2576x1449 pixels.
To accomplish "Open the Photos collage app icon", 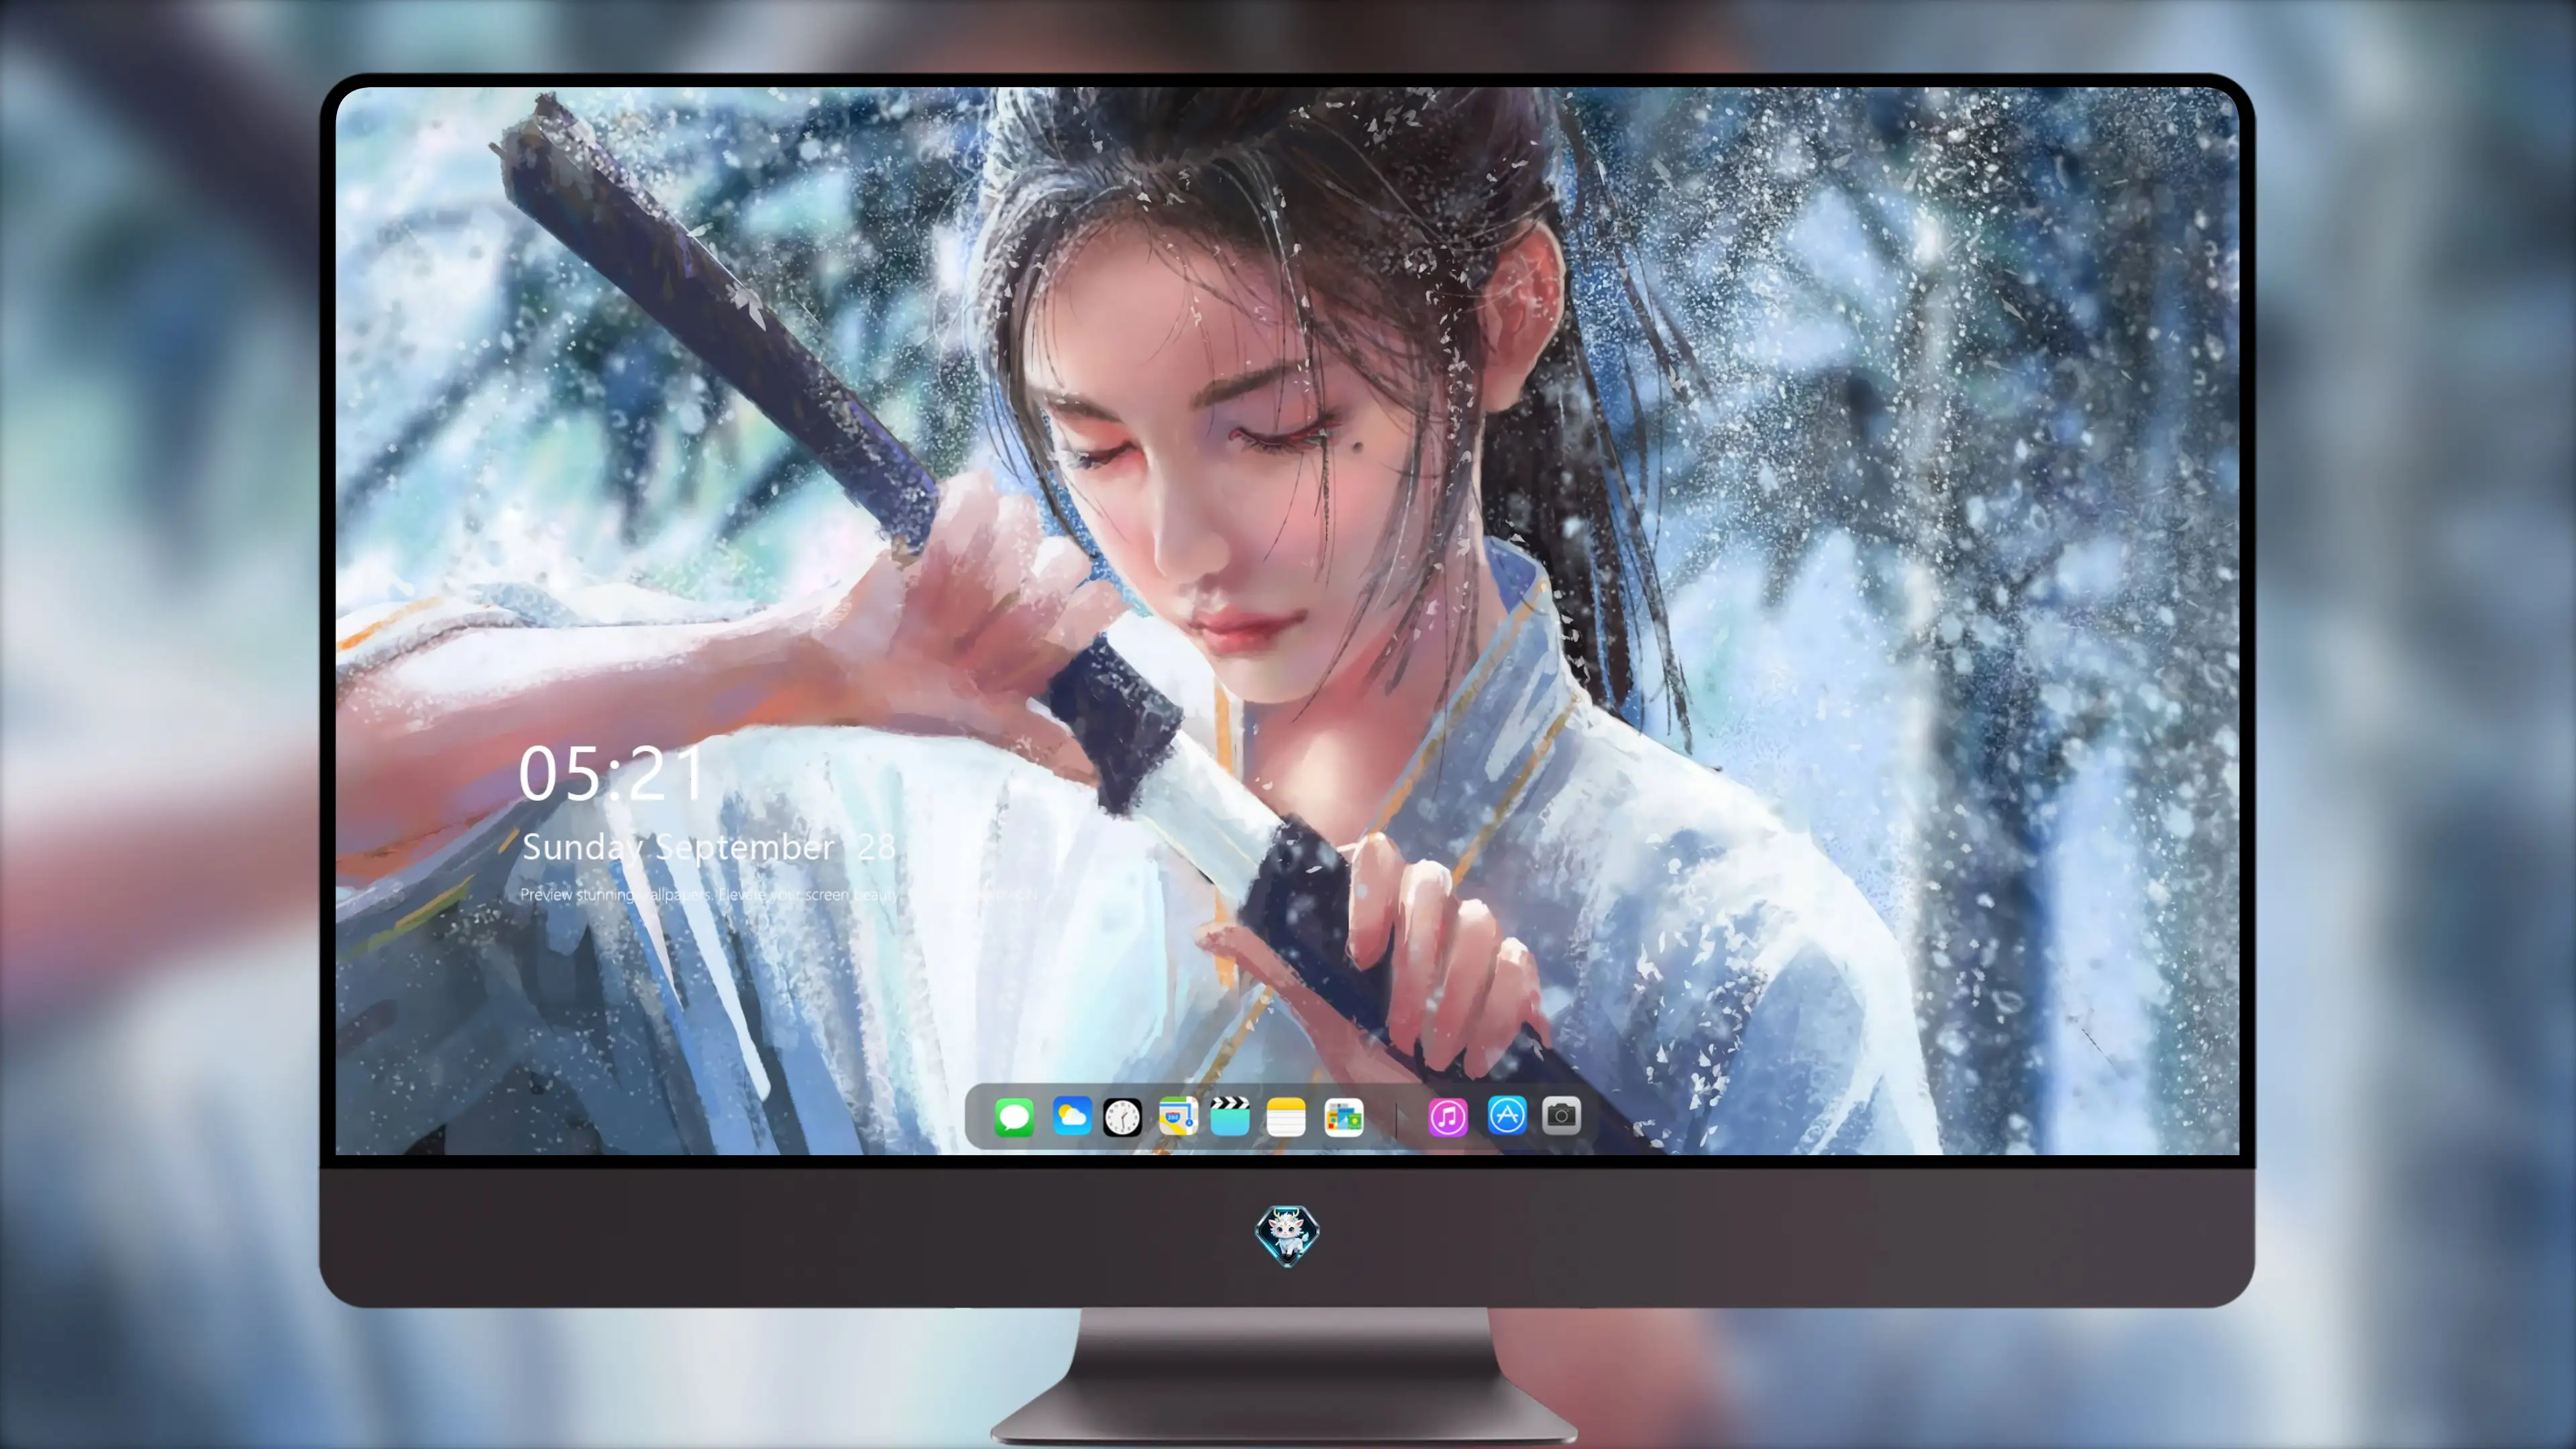I will [1344, 1117].
